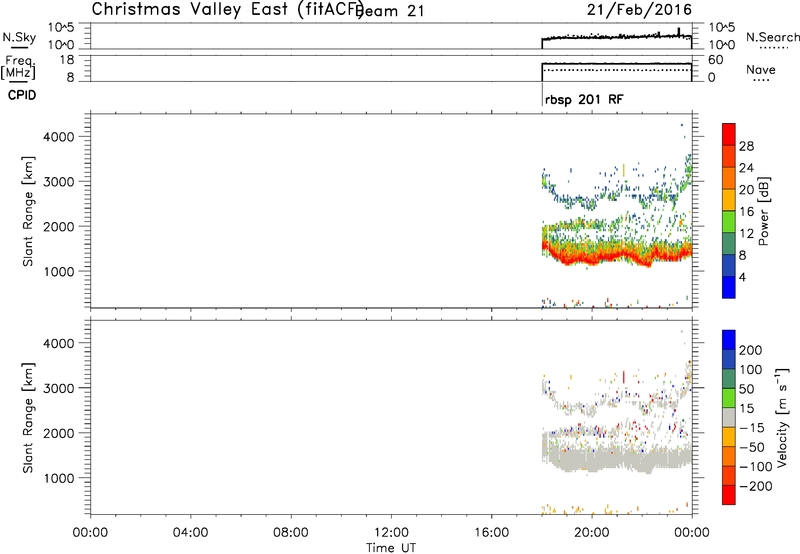Click the Nave legend label
The height and width of the screenshot is (554, 800).
point(760,69)
